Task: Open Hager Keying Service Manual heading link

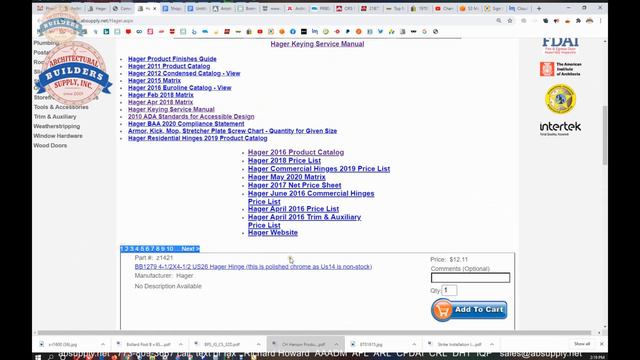Action: point(317,44)
